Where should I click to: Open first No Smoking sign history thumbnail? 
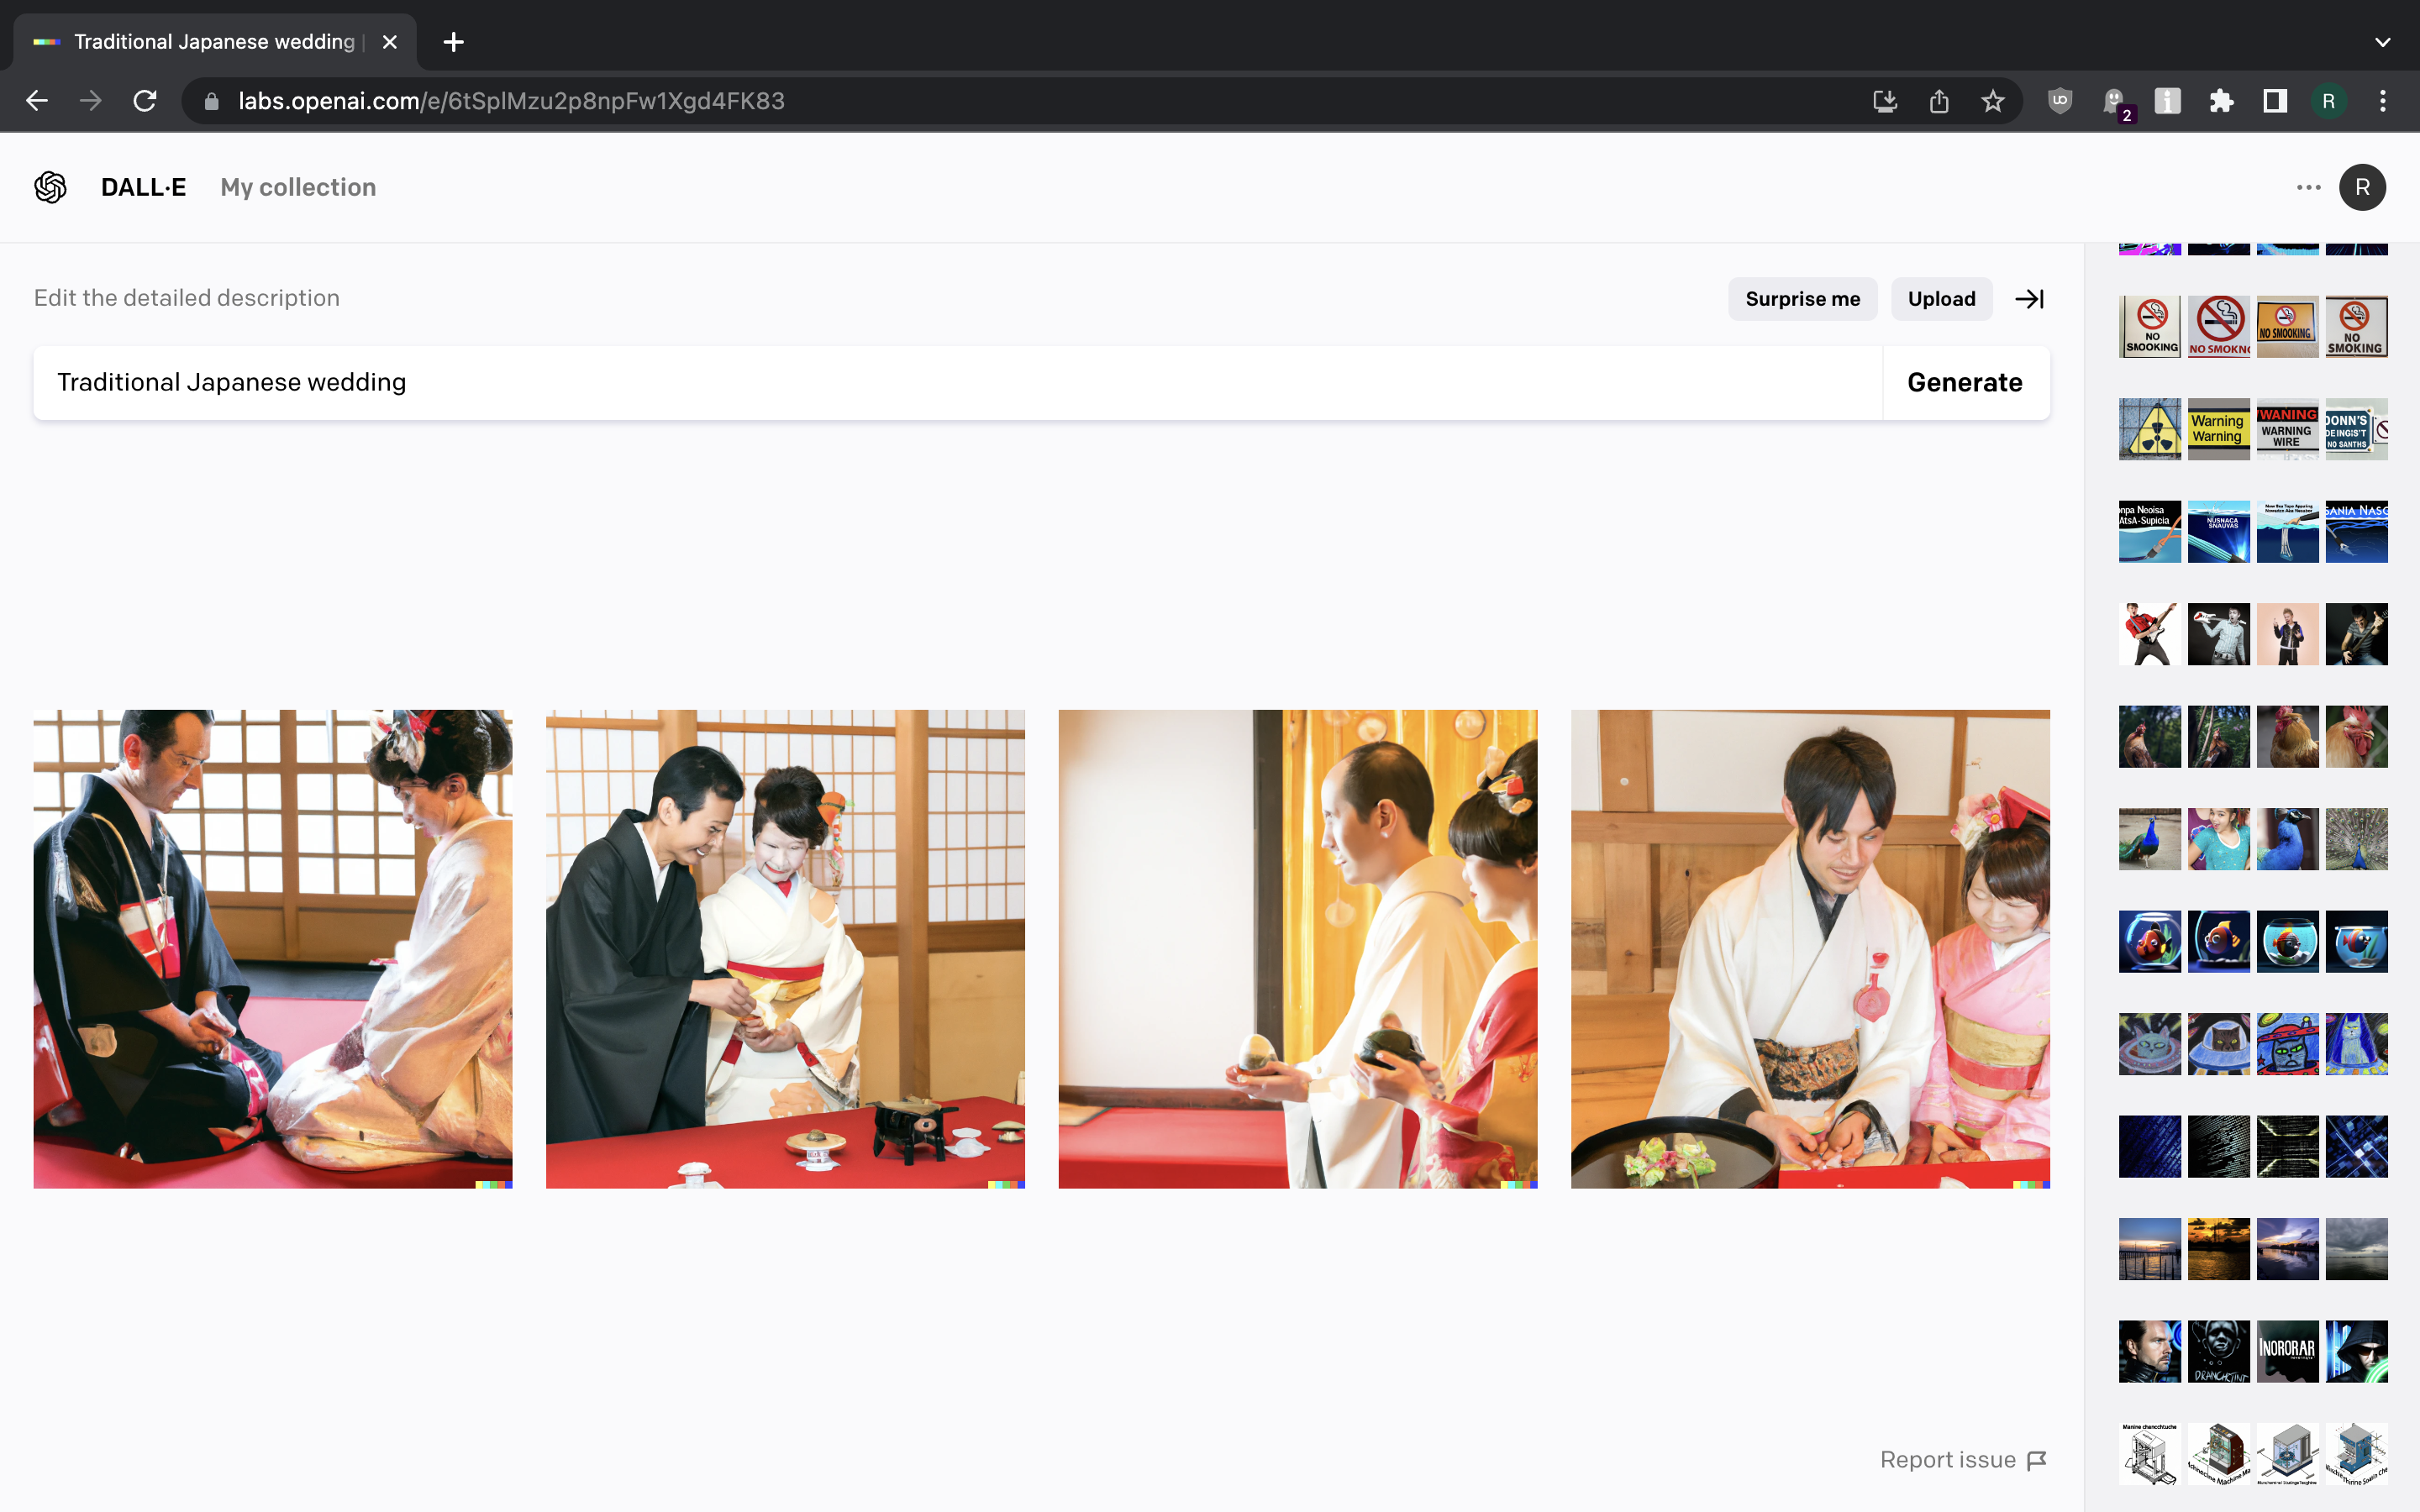coord(2150,326)
